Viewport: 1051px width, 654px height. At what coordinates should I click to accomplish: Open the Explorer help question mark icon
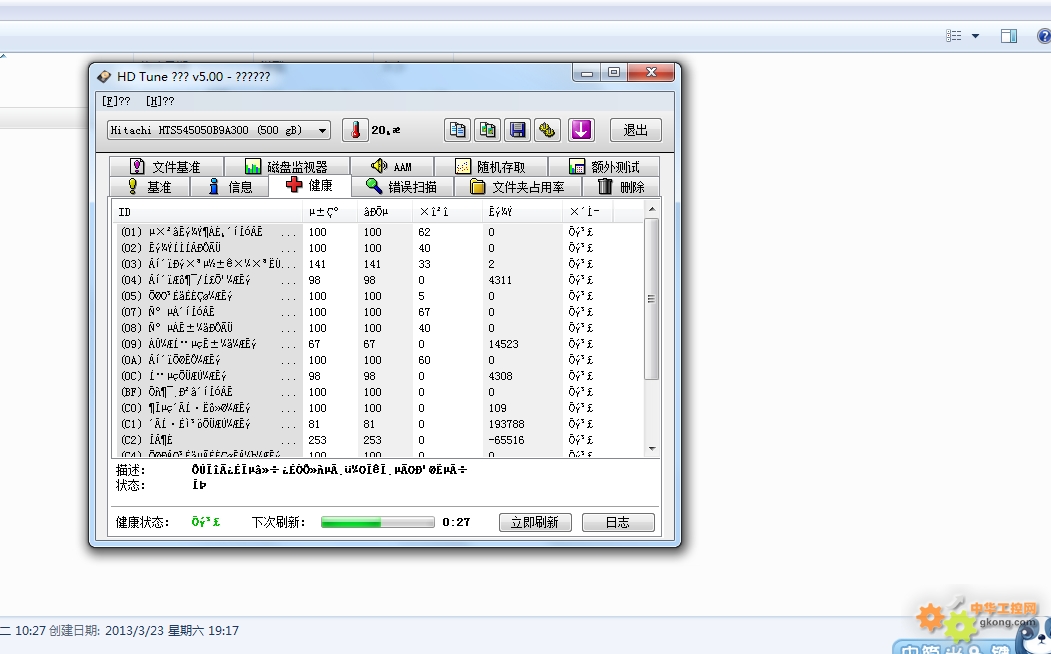pyautogui.click(x=1044, y=36)
